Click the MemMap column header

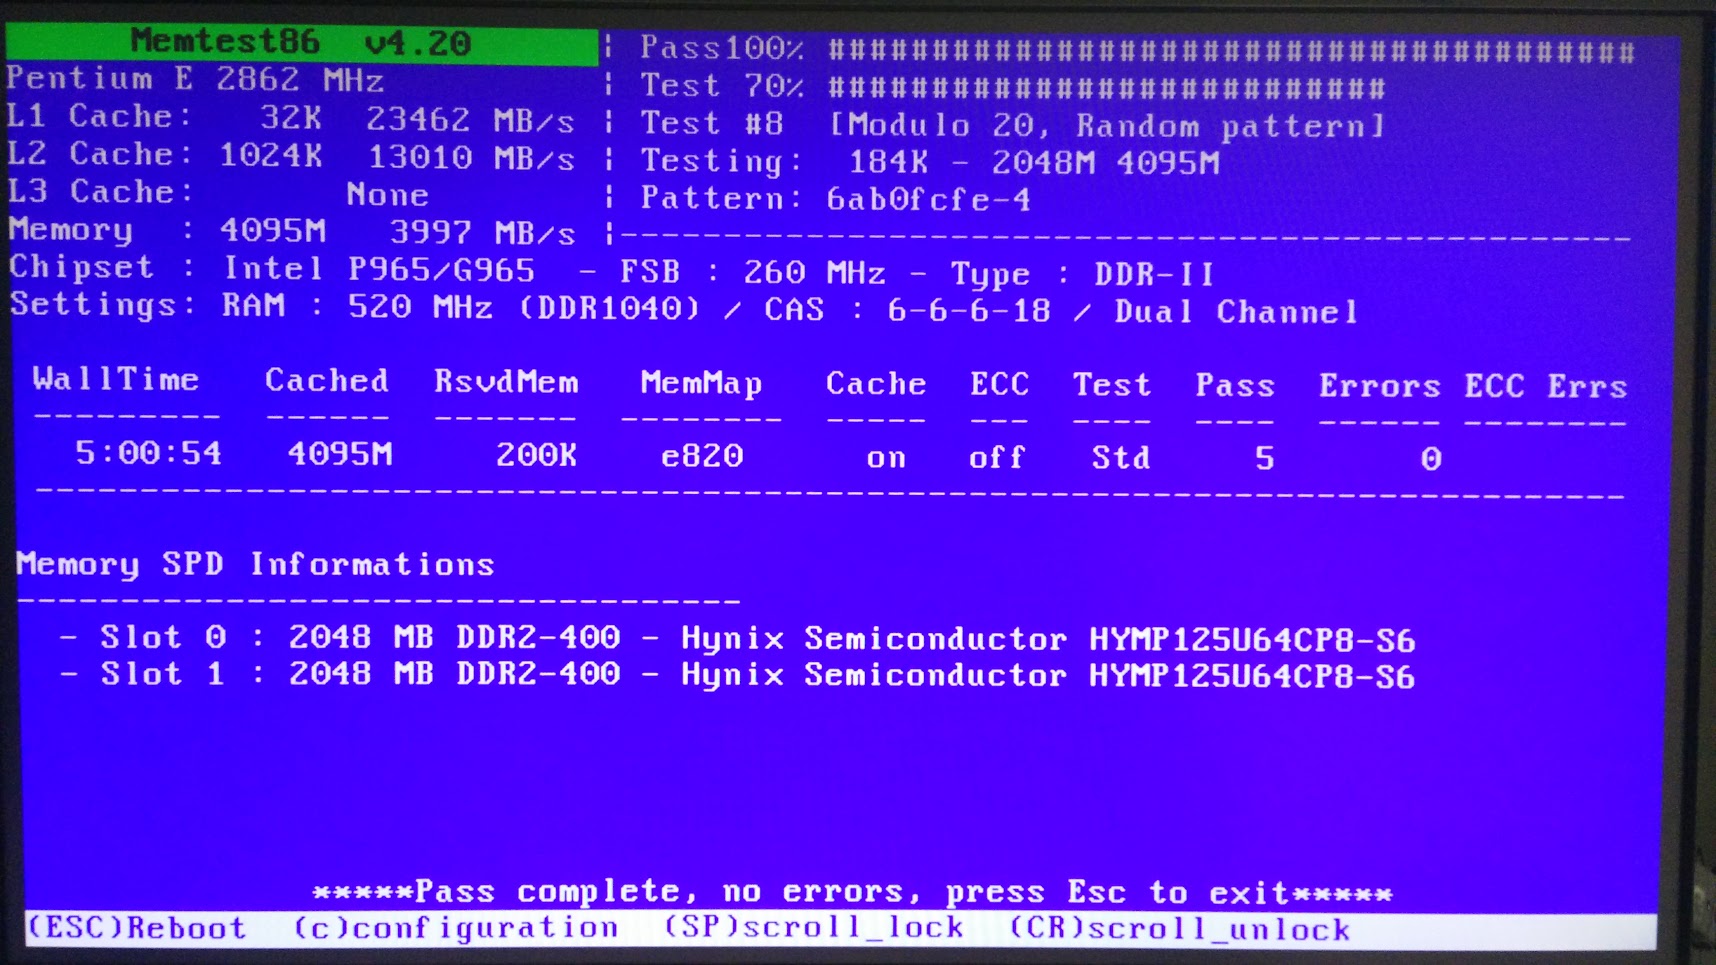pos(701,383)
